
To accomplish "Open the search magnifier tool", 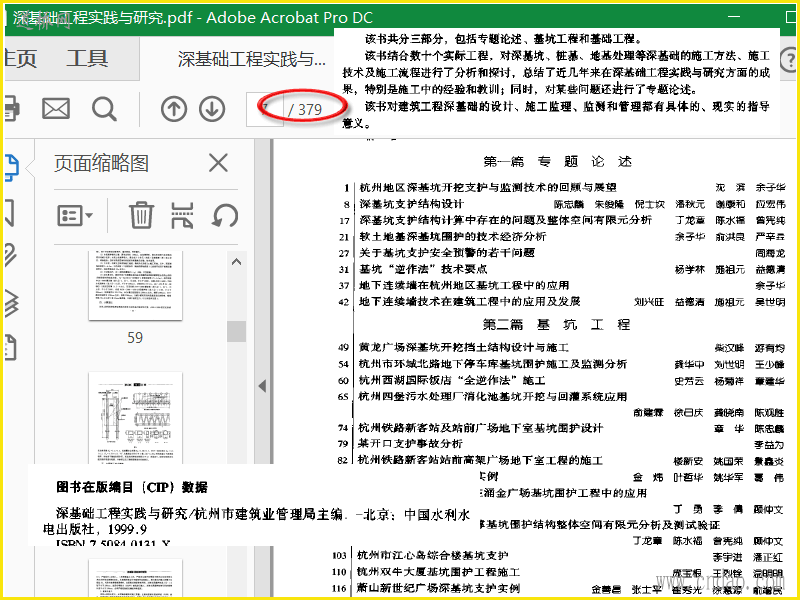I will [x=104, y=109].
